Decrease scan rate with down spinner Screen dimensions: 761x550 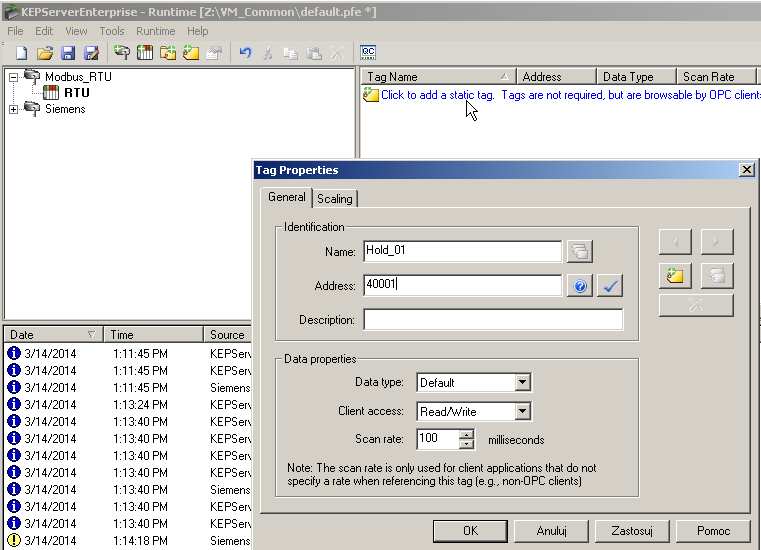click(x=466, y=444)
